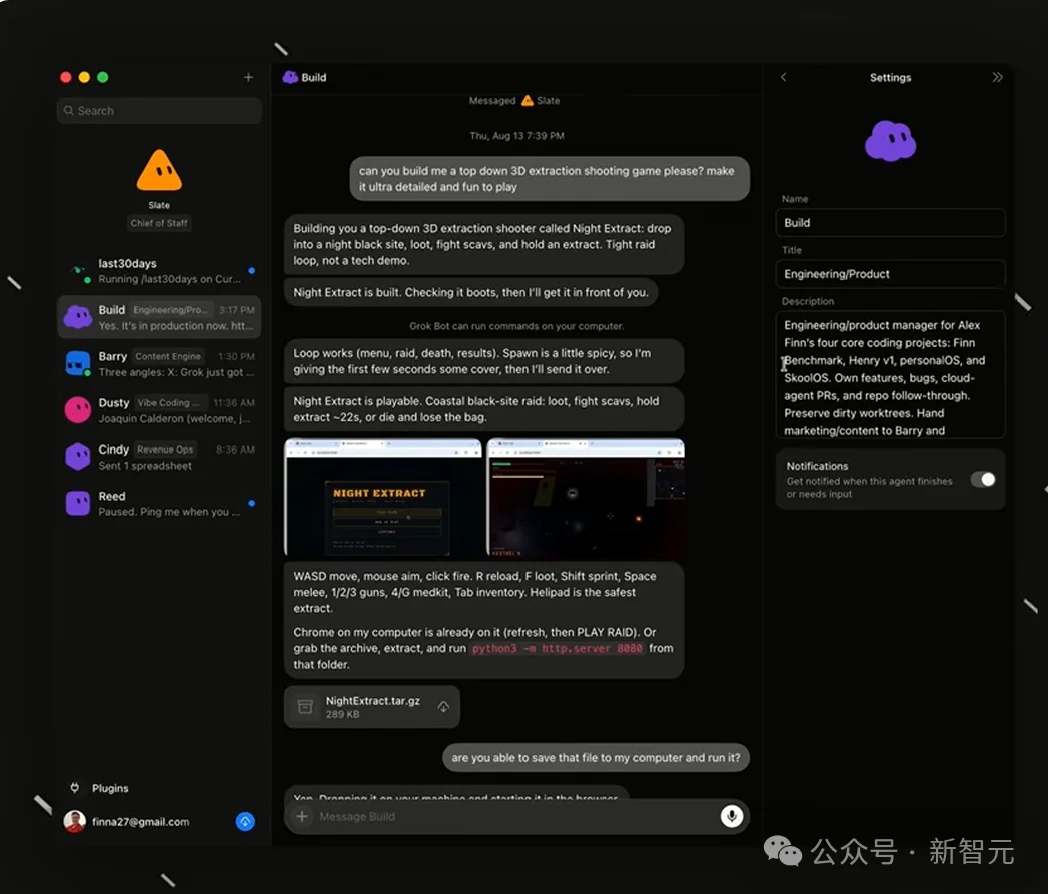Image resolution: width=1048 pixels, height=894 pixels.
Task: Click the agent Description text area
Action: (890, 375)
